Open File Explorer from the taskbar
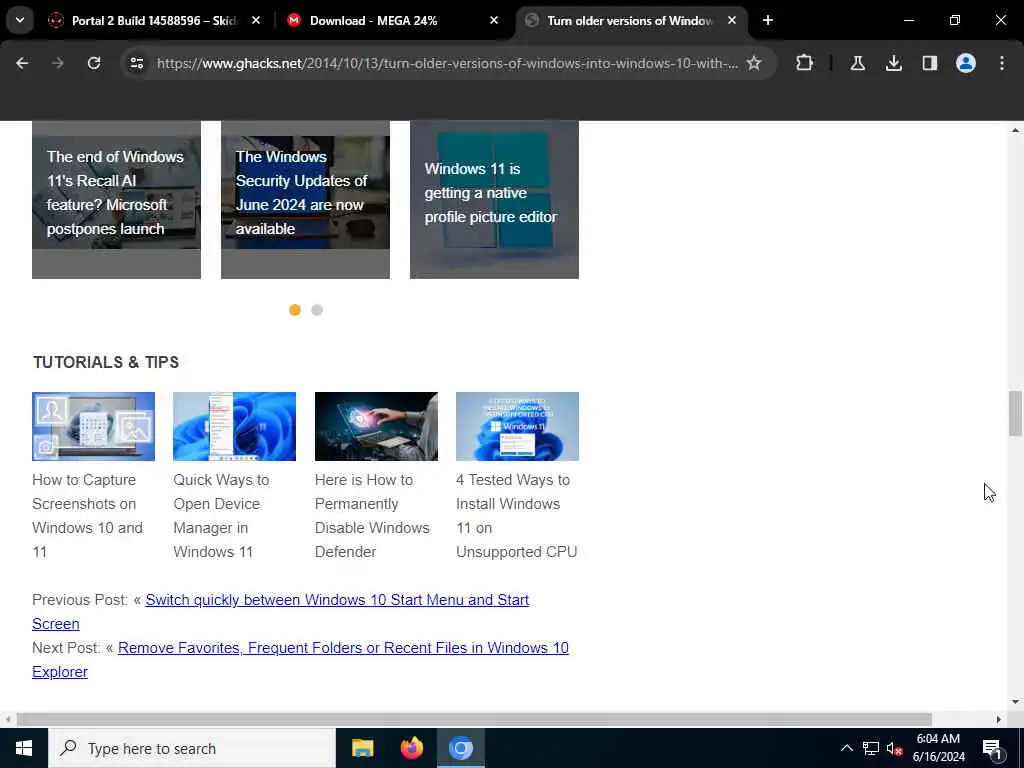 [x=362, y=748]
